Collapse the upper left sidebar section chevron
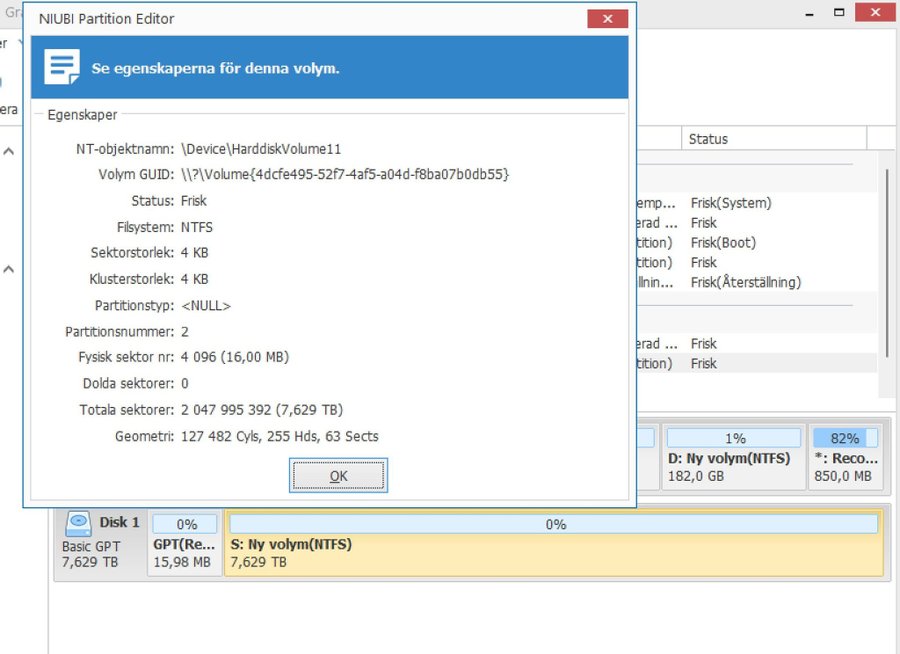This screenshot has height=654, width=900. 9,152
